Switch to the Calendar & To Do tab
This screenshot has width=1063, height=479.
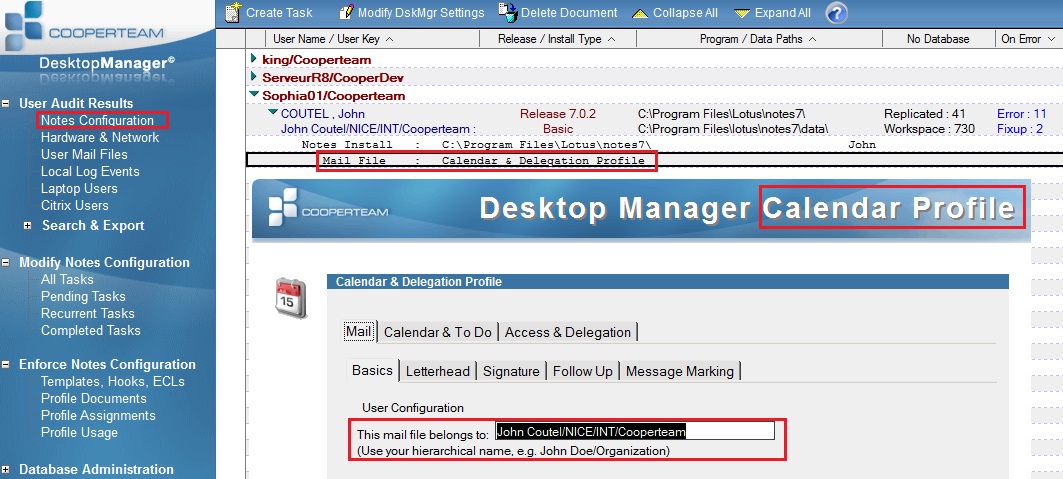pos(437,332)
